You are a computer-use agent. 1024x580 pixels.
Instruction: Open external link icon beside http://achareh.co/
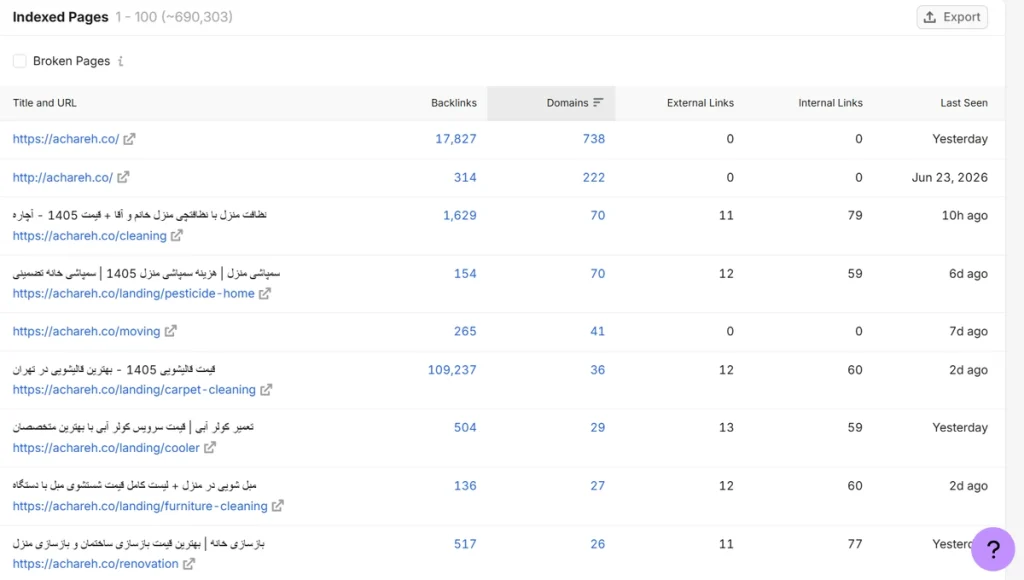[123, 177]
